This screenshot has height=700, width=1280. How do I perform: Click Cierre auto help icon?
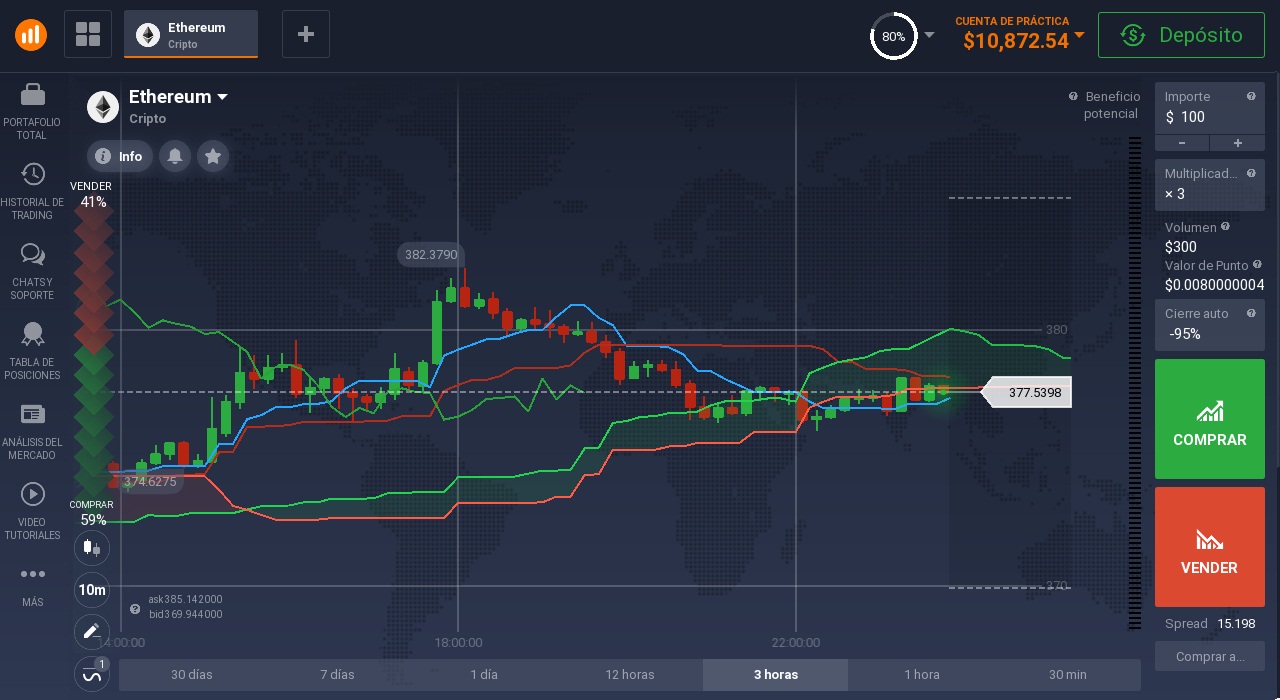(x=1251, y=313)
